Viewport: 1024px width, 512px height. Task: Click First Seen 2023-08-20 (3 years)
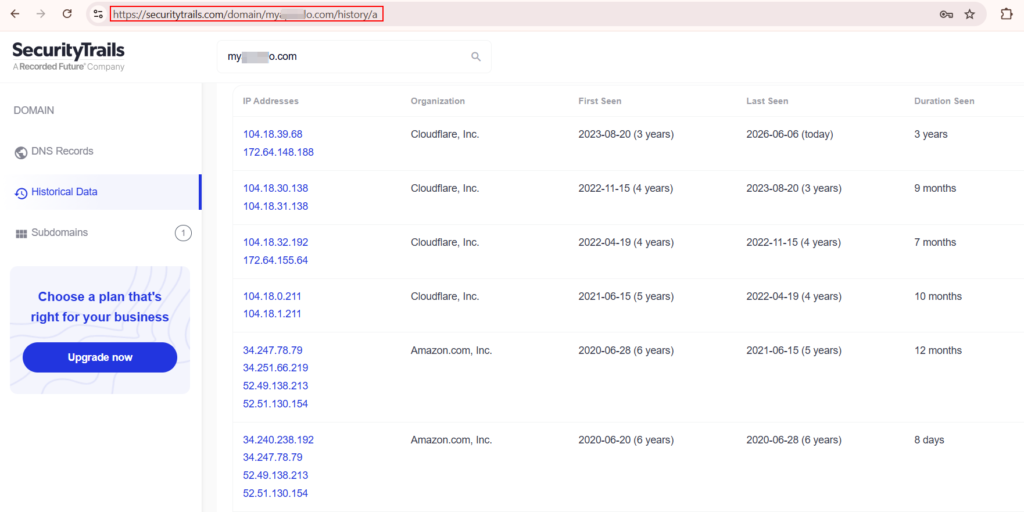click(x=626, y=135)
